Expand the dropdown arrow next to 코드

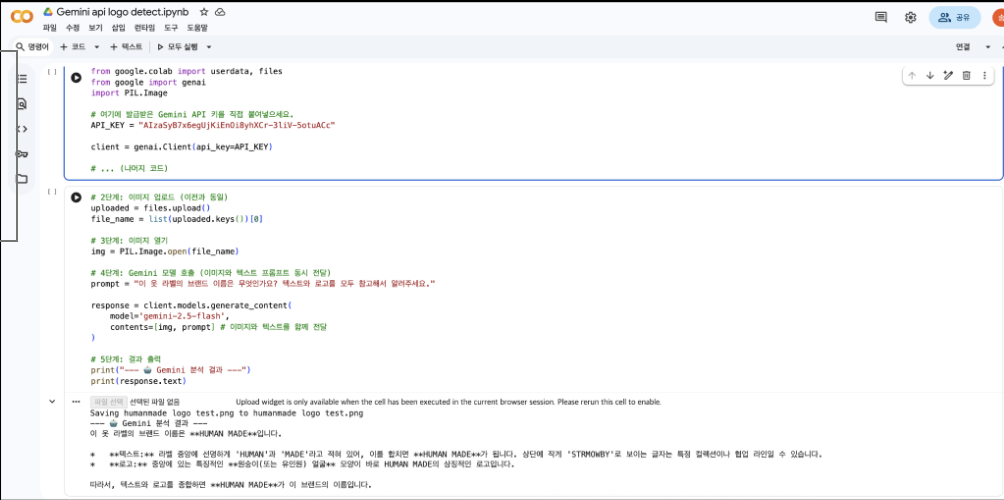coord(97,47)
